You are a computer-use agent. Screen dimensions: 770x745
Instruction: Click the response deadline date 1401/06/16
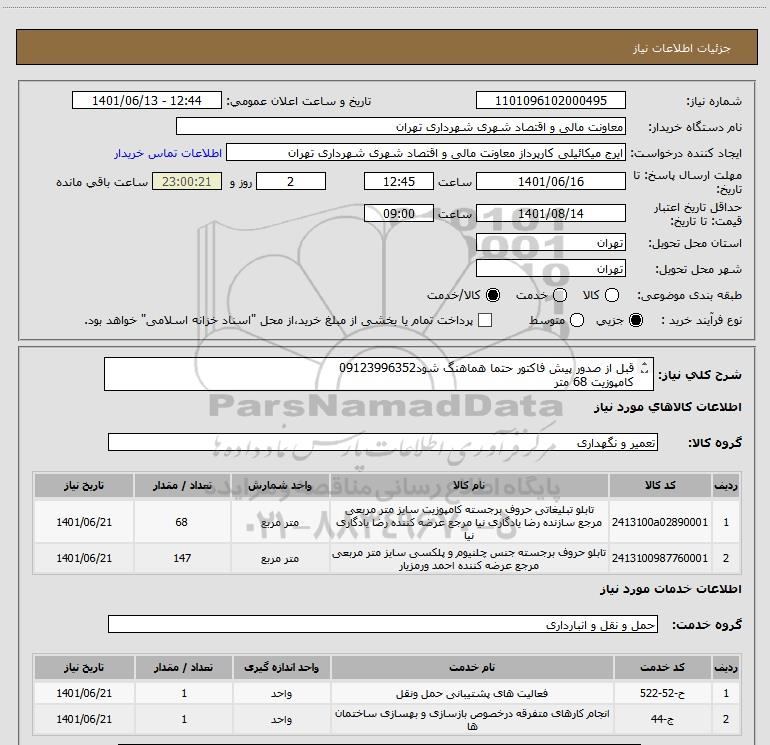[x=550, y=181]
